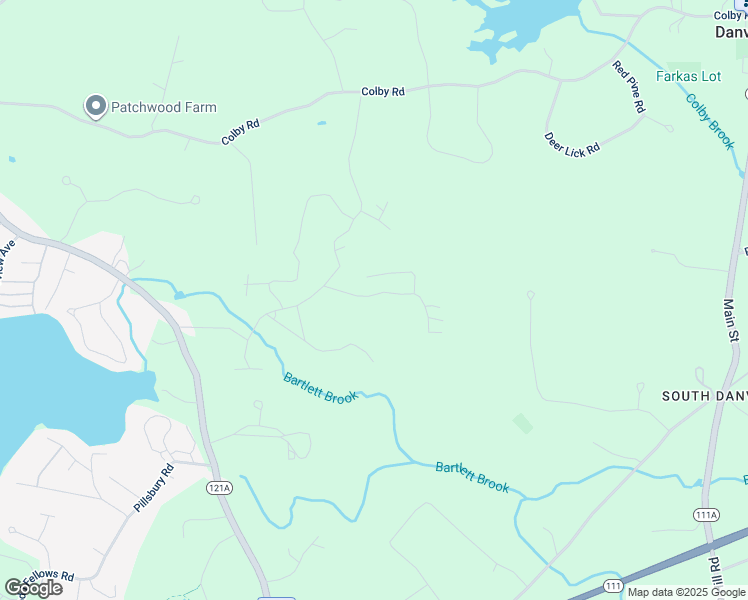Click the Route 111 highway shield
The width and height of the screenshot is (748, 600).
pos(613,586)
